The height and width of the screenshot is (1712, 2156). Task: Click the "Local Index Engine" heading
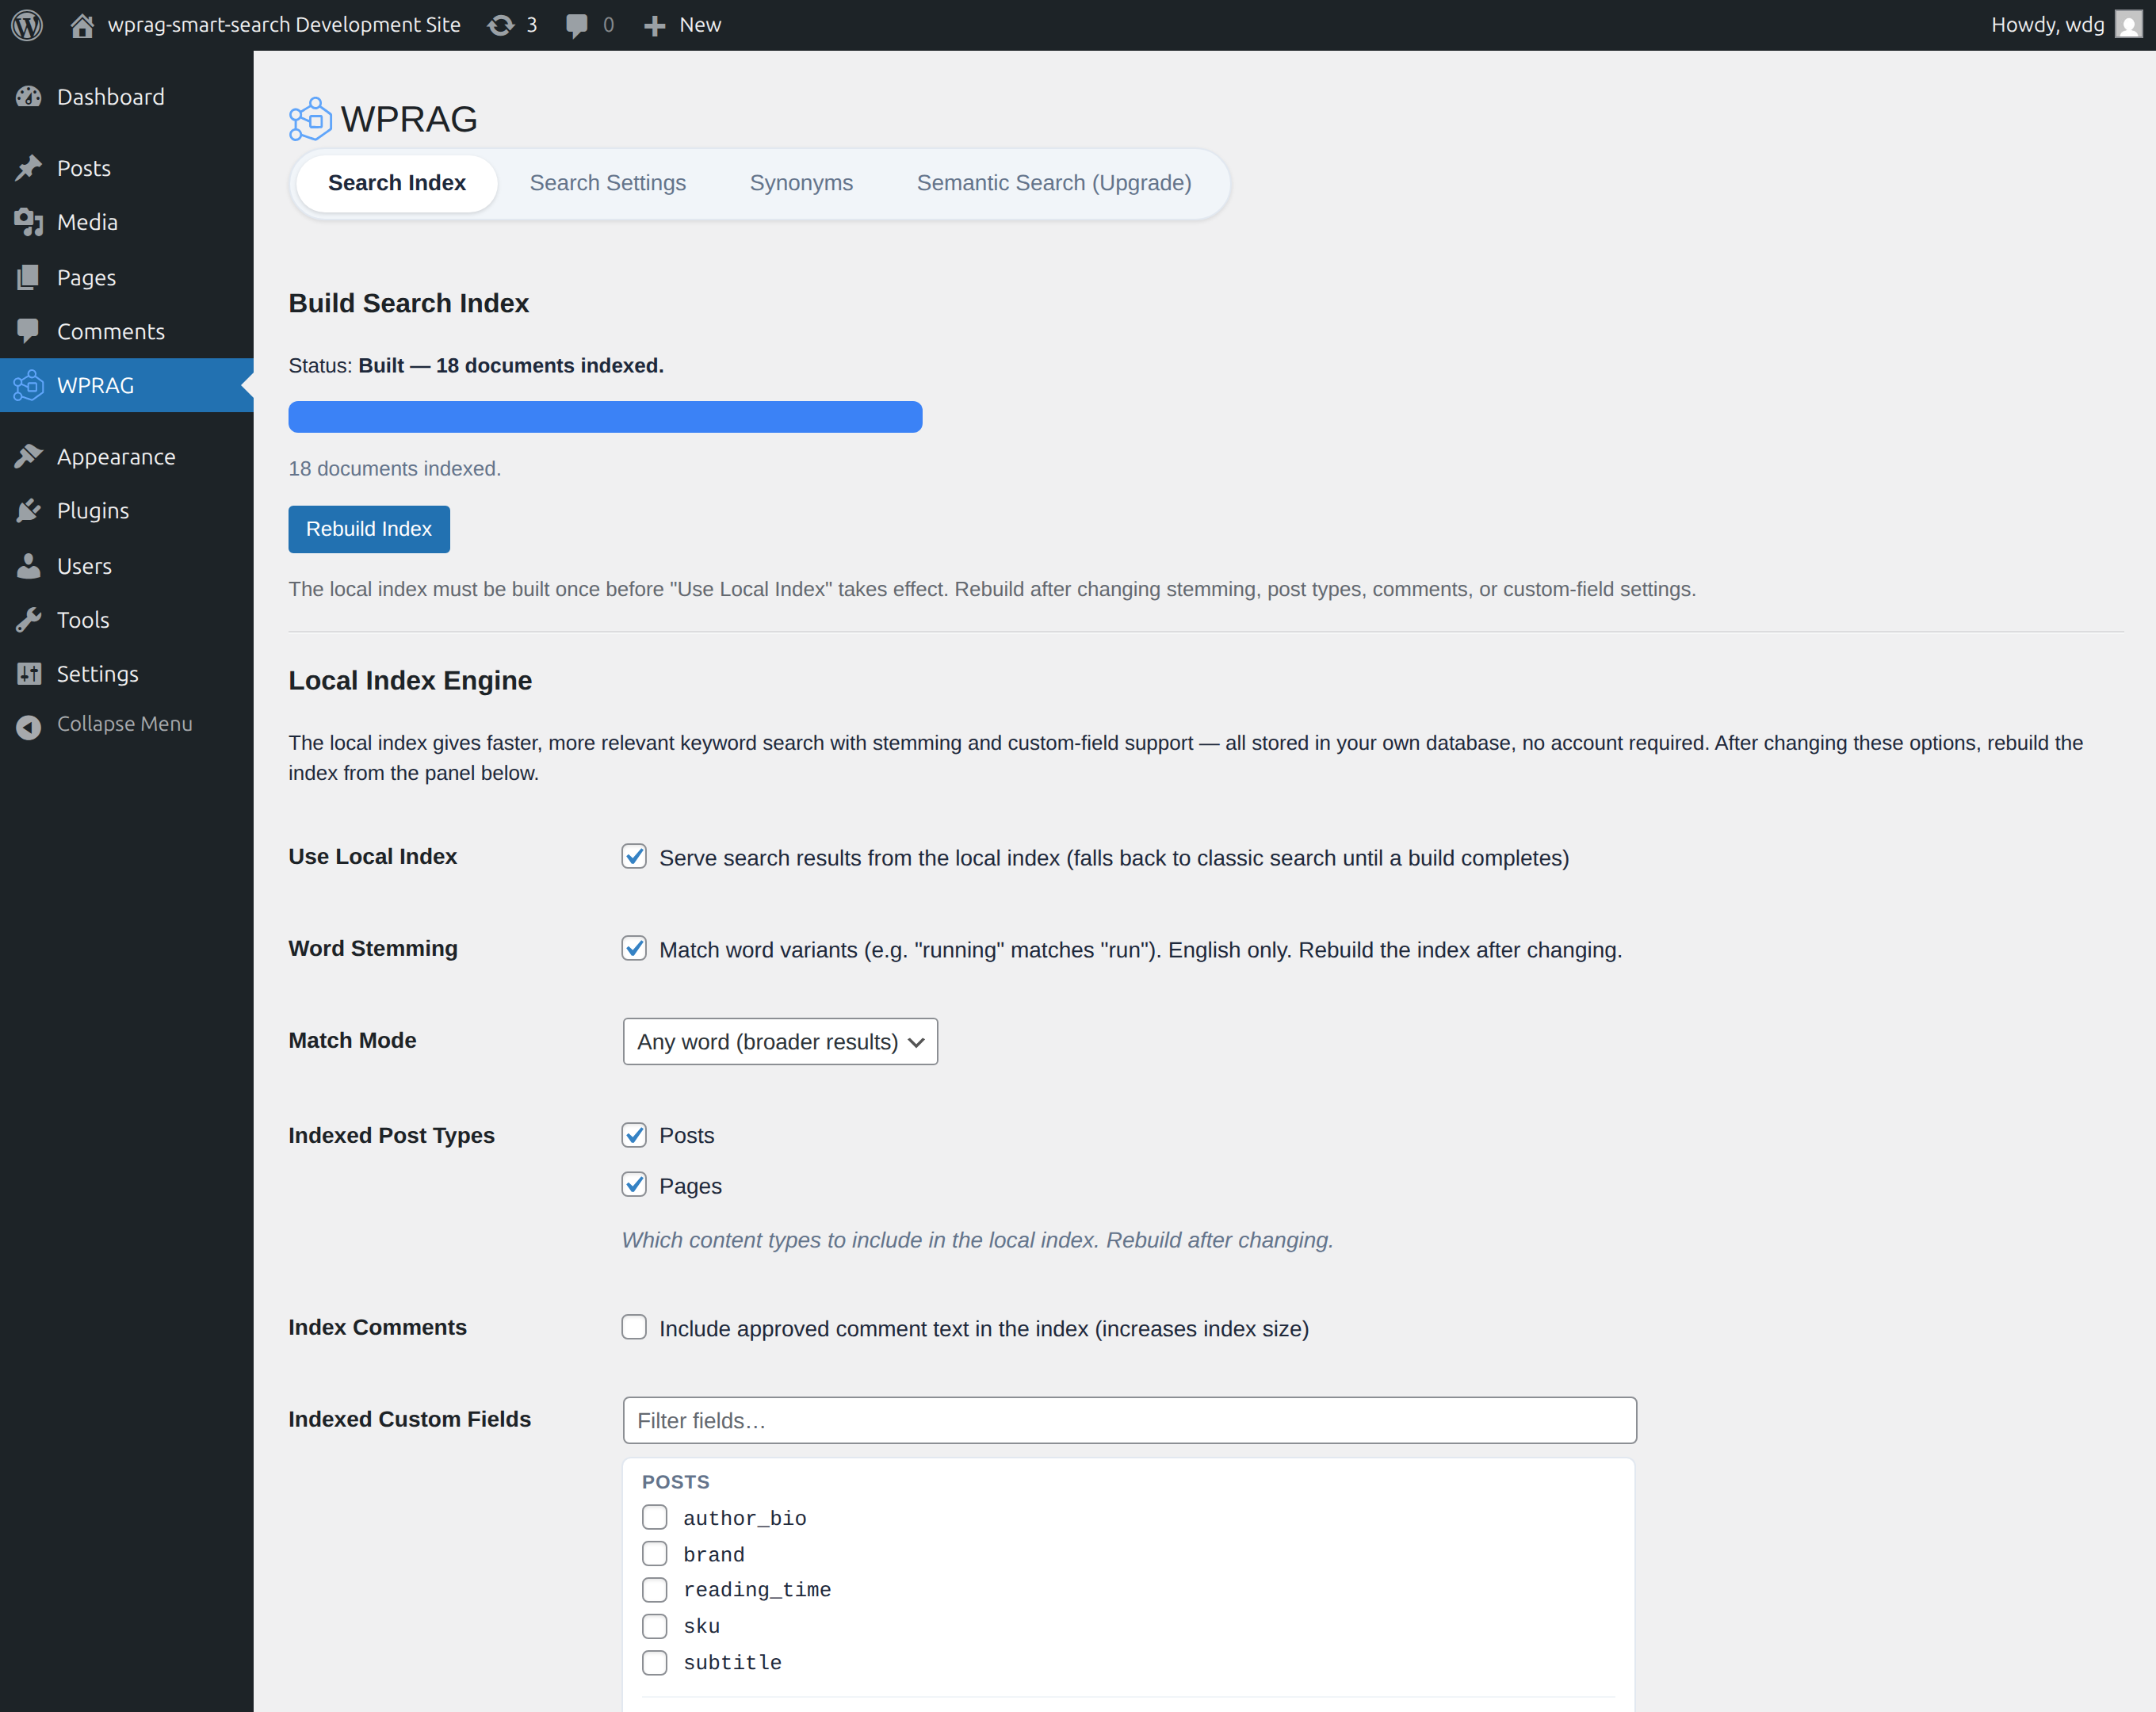[410, 680]
